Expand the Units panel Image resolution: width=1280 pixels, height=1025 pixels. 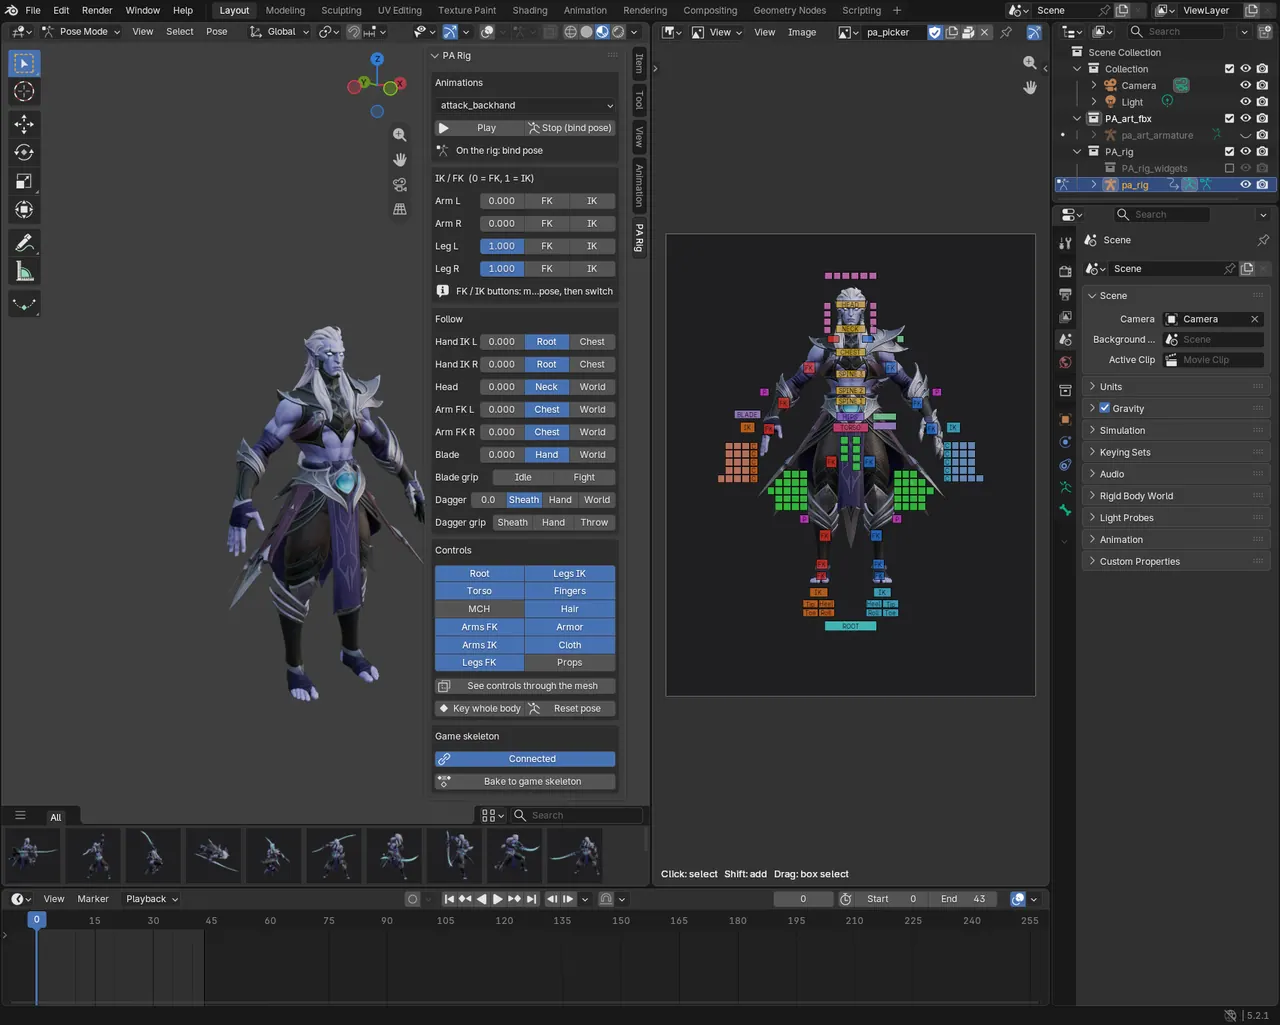[1178, 387]
